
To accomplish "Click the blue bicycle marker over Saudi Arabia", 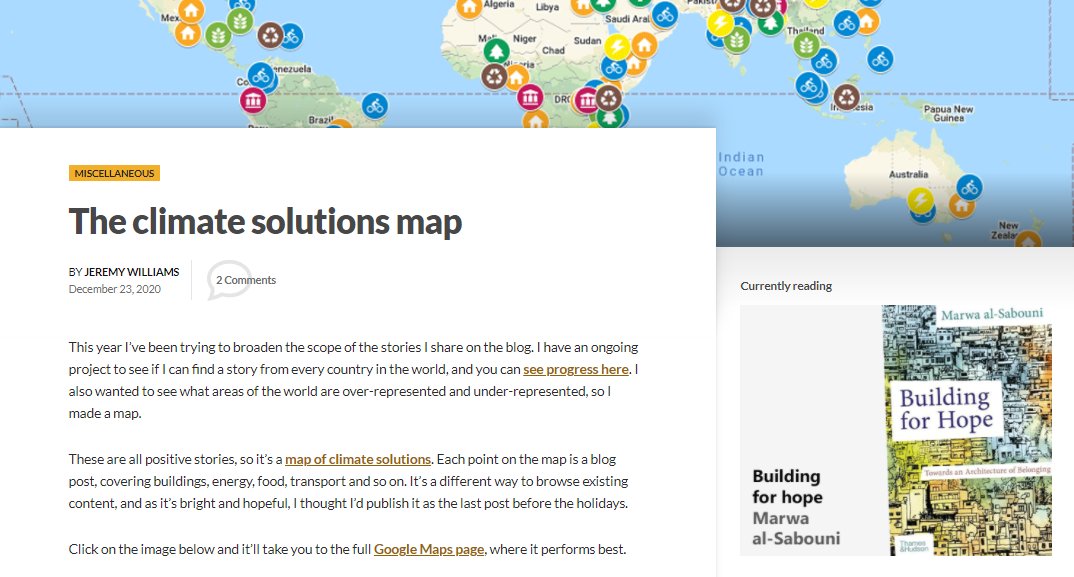I will click(x=664, y=14).
